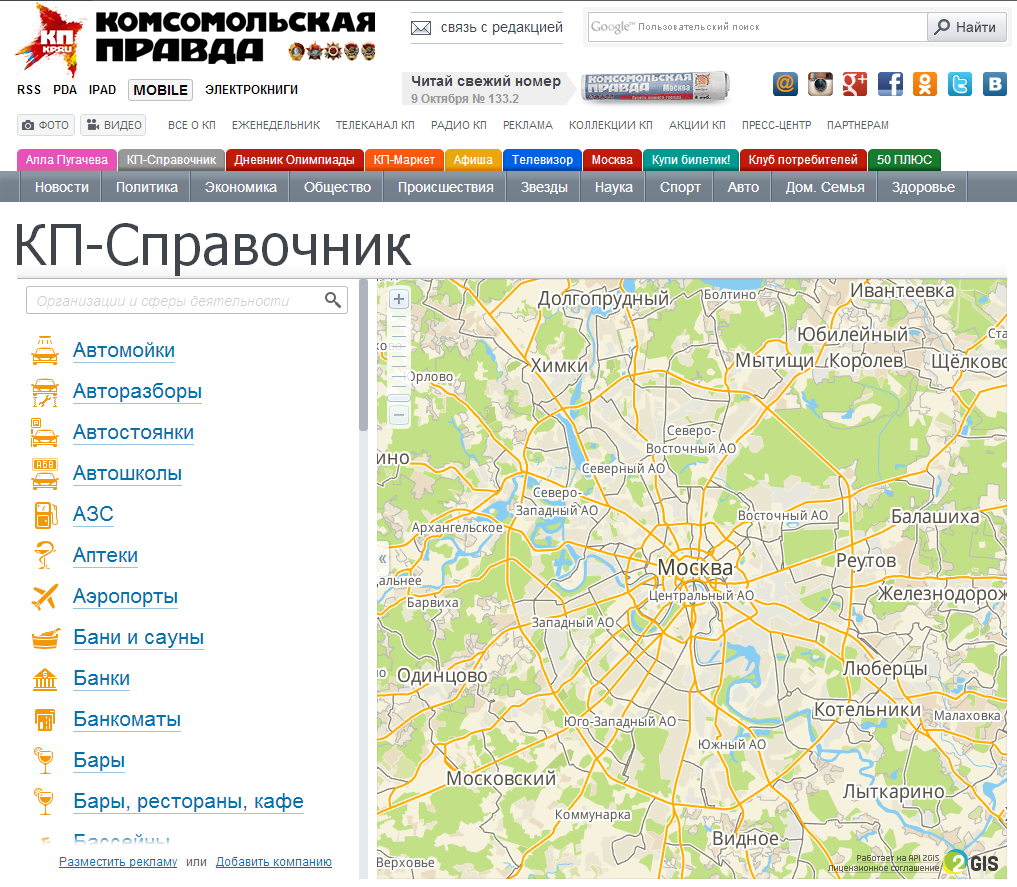
Task: Zoom out the map with minus button
Action: (x=399, y=415)
